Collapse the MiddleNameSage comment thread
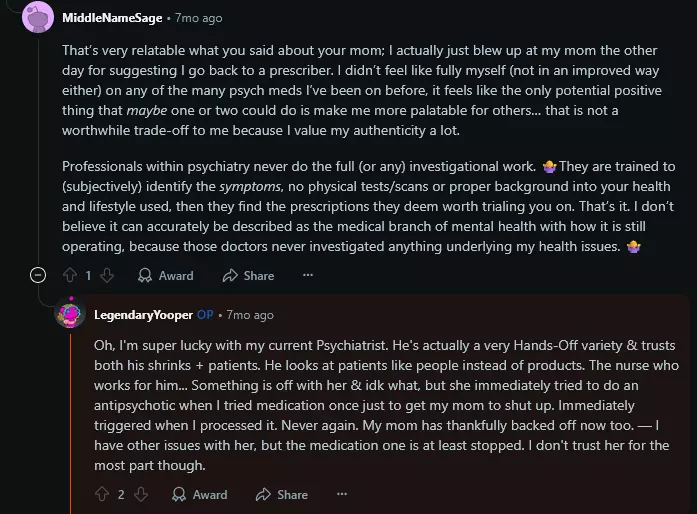This screenshot has width=697, height=514. (39, 275)
